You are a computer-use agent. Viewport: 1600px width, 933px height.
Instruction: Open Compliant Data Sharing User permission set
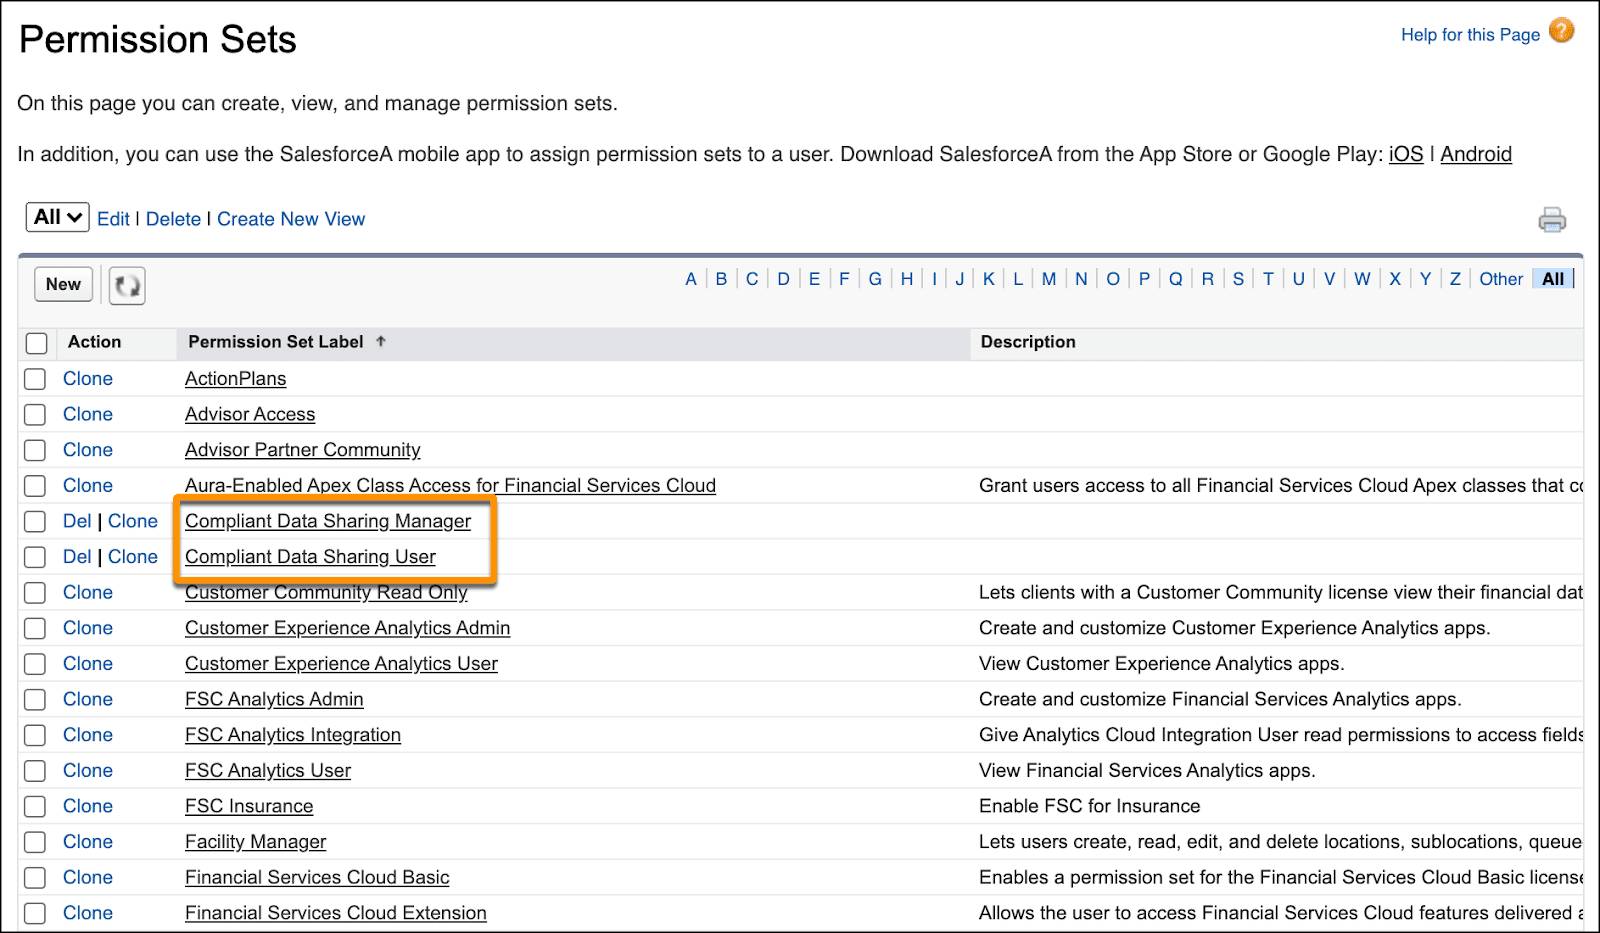(x=310, y=557)
